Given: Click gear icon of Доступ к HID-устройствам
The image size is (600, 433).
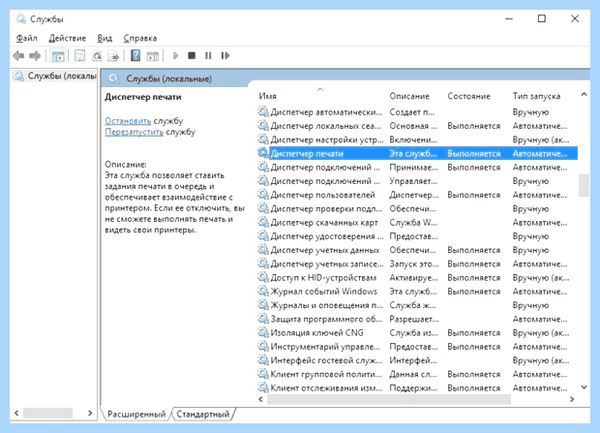Looking at the screenshot, I should click(x=263, y=277).
